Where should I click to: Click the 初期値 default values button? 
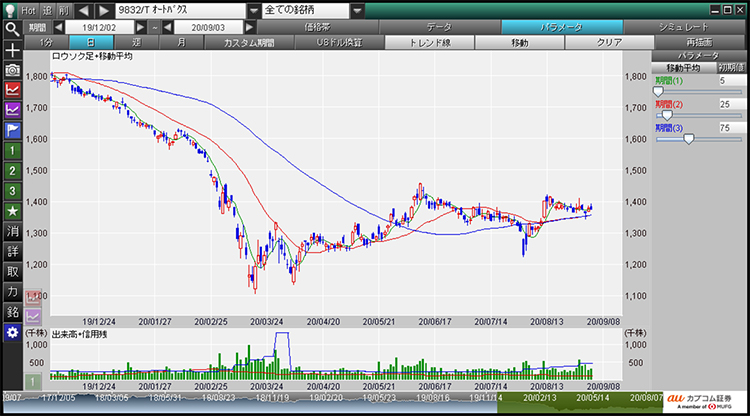[x=731, y=68]
